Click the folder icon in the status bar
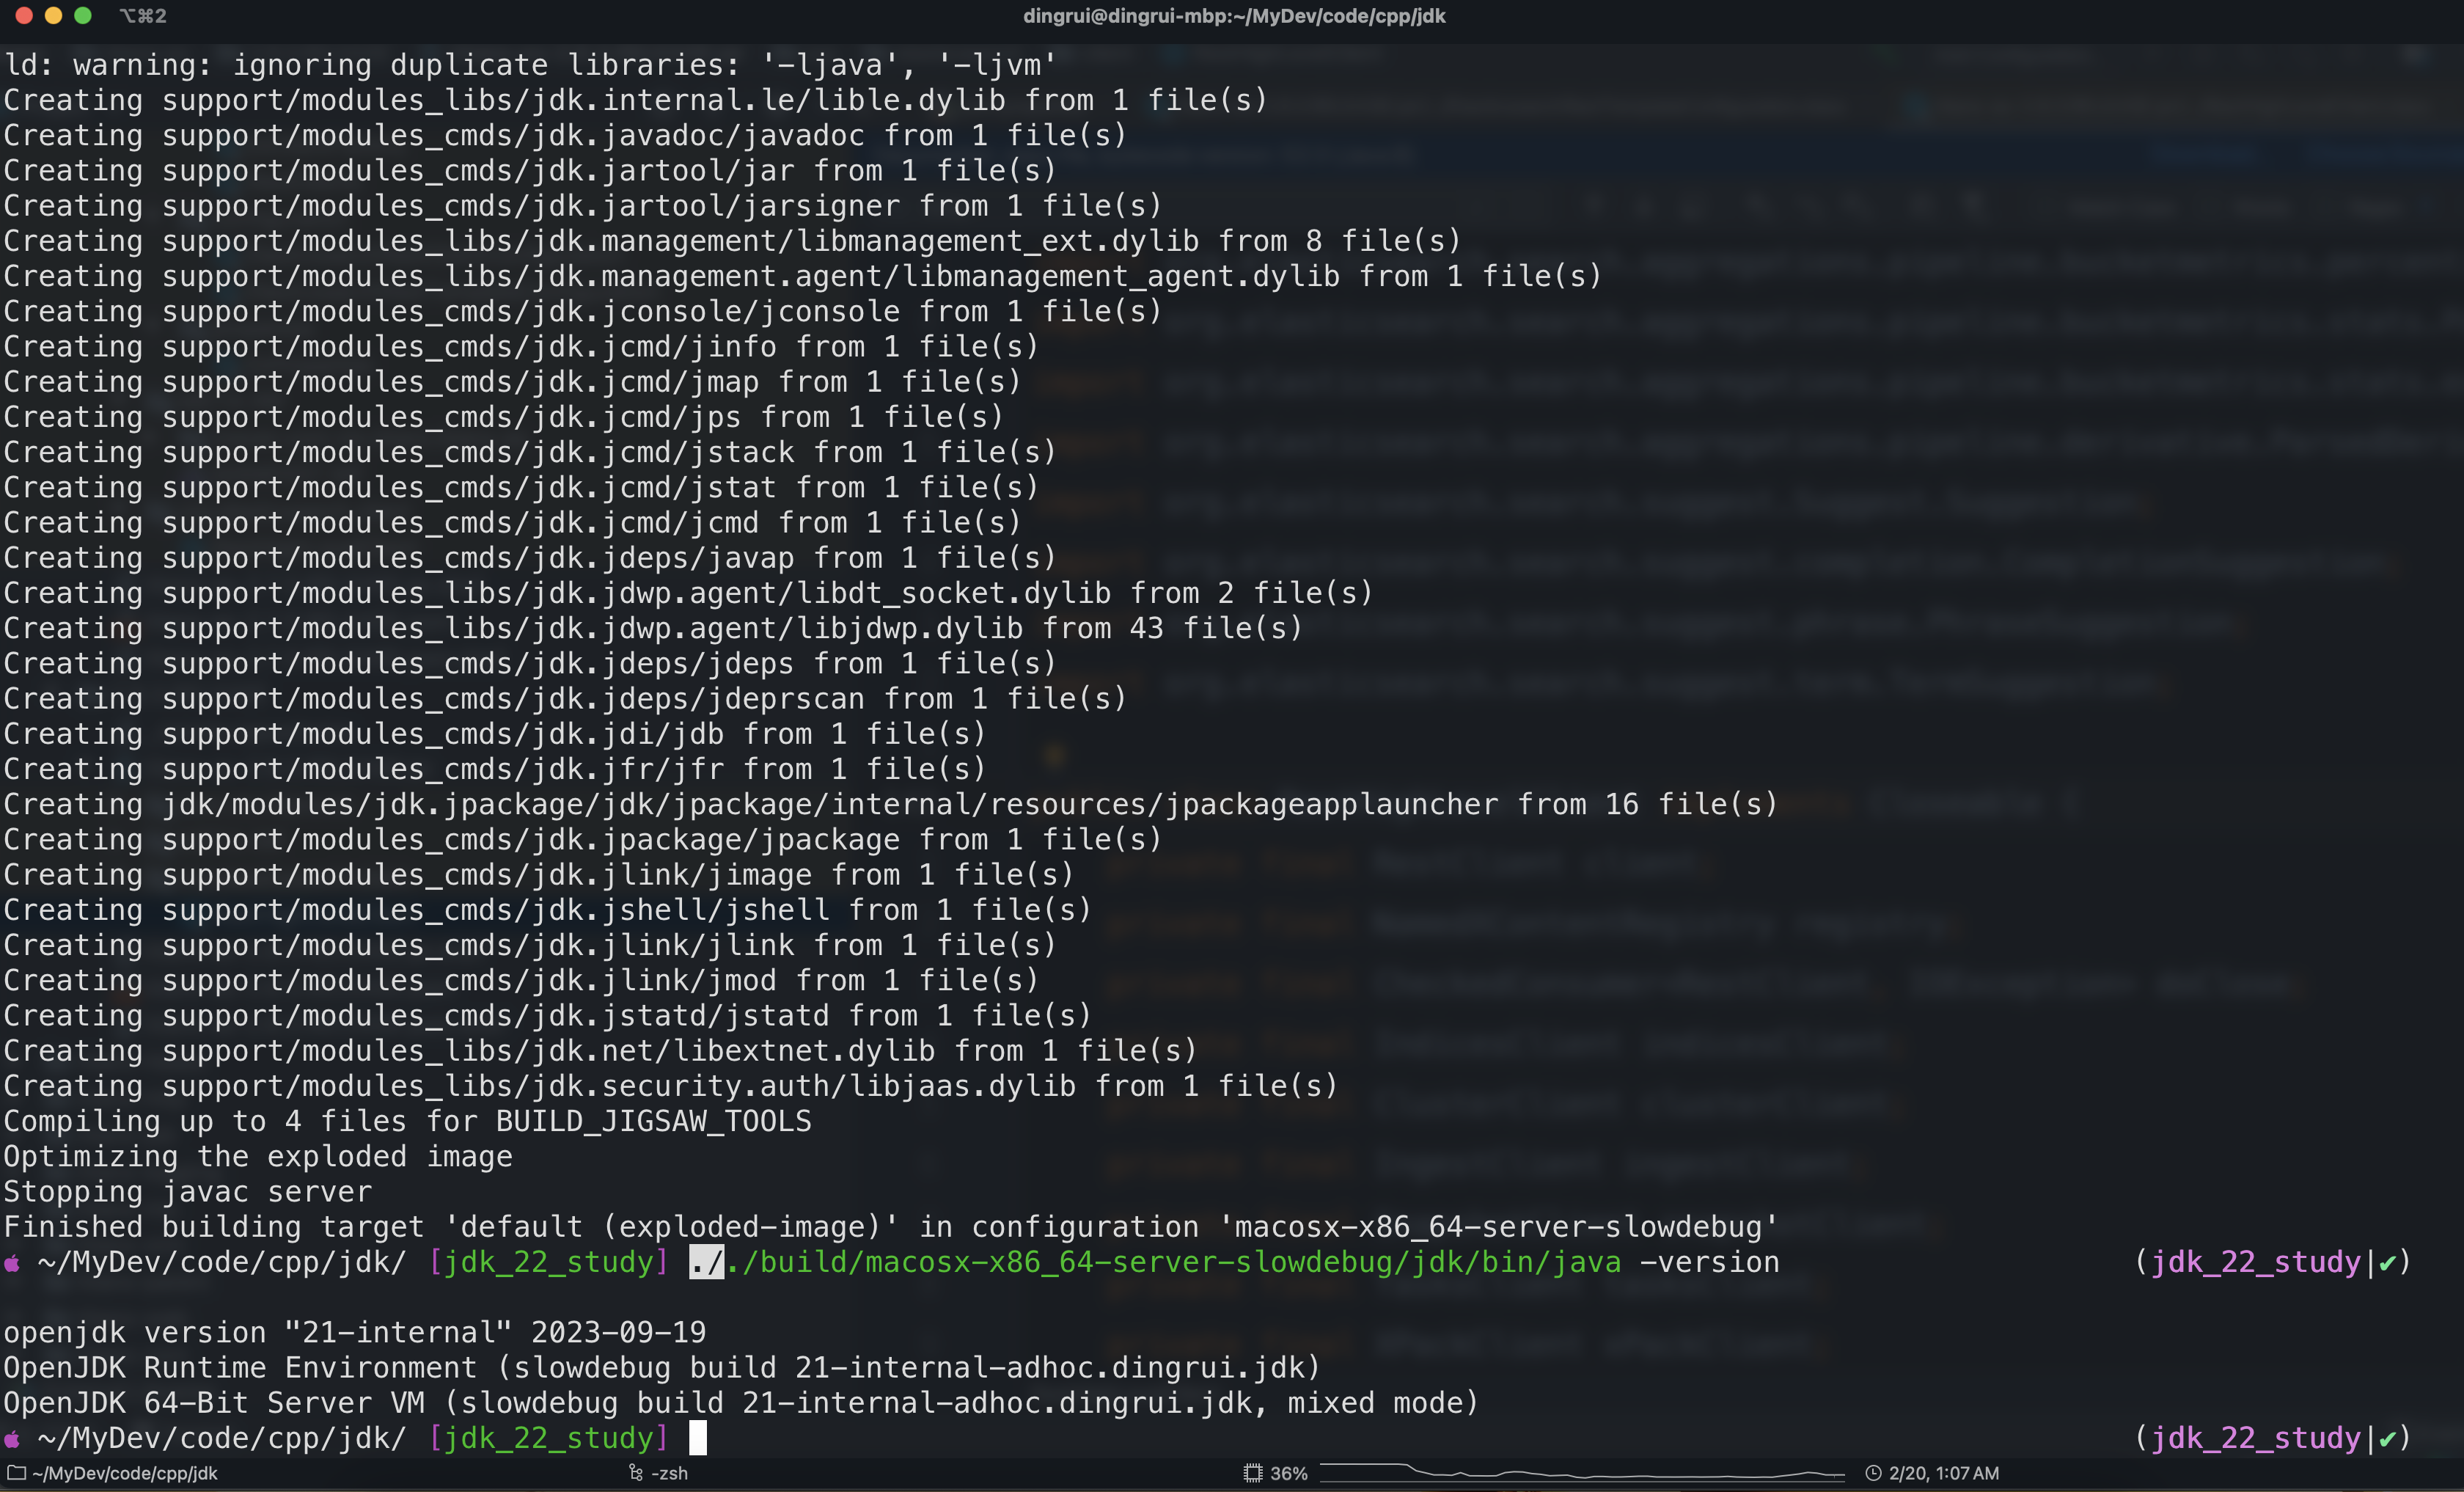Image resolution: width=2464 pixels, height=1492 pixels. tap(16, 1473)
